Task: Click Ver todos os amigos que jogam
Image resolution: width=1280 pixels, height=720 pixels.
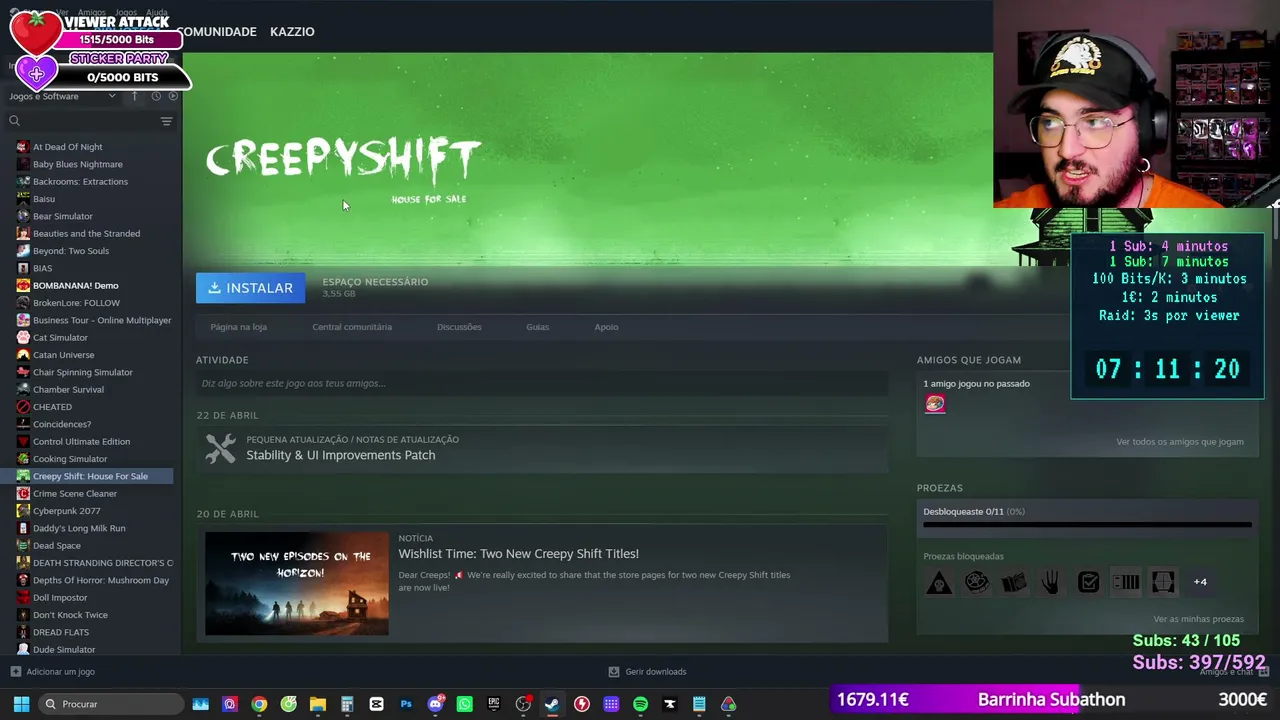Action: click(1180, 442)
